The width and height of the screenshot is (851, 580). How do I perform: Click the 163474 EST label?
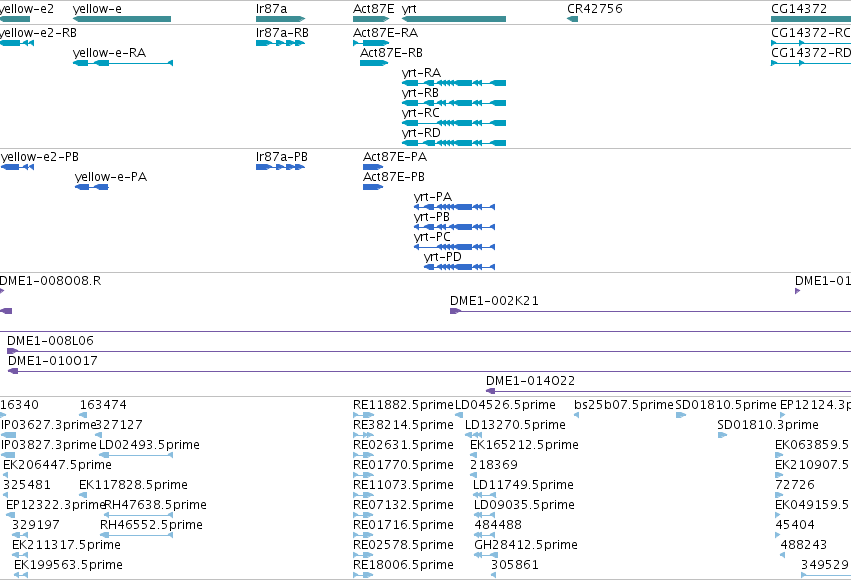(x=103, y=405)
